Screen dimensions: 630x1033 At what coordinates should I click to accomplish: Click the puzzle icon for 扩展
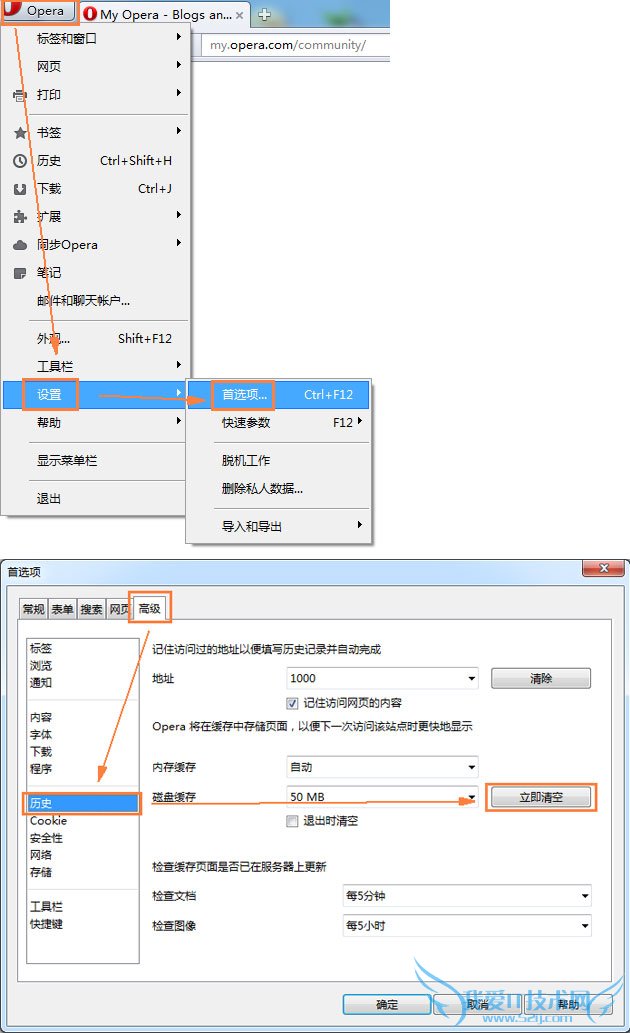(20, 217)
